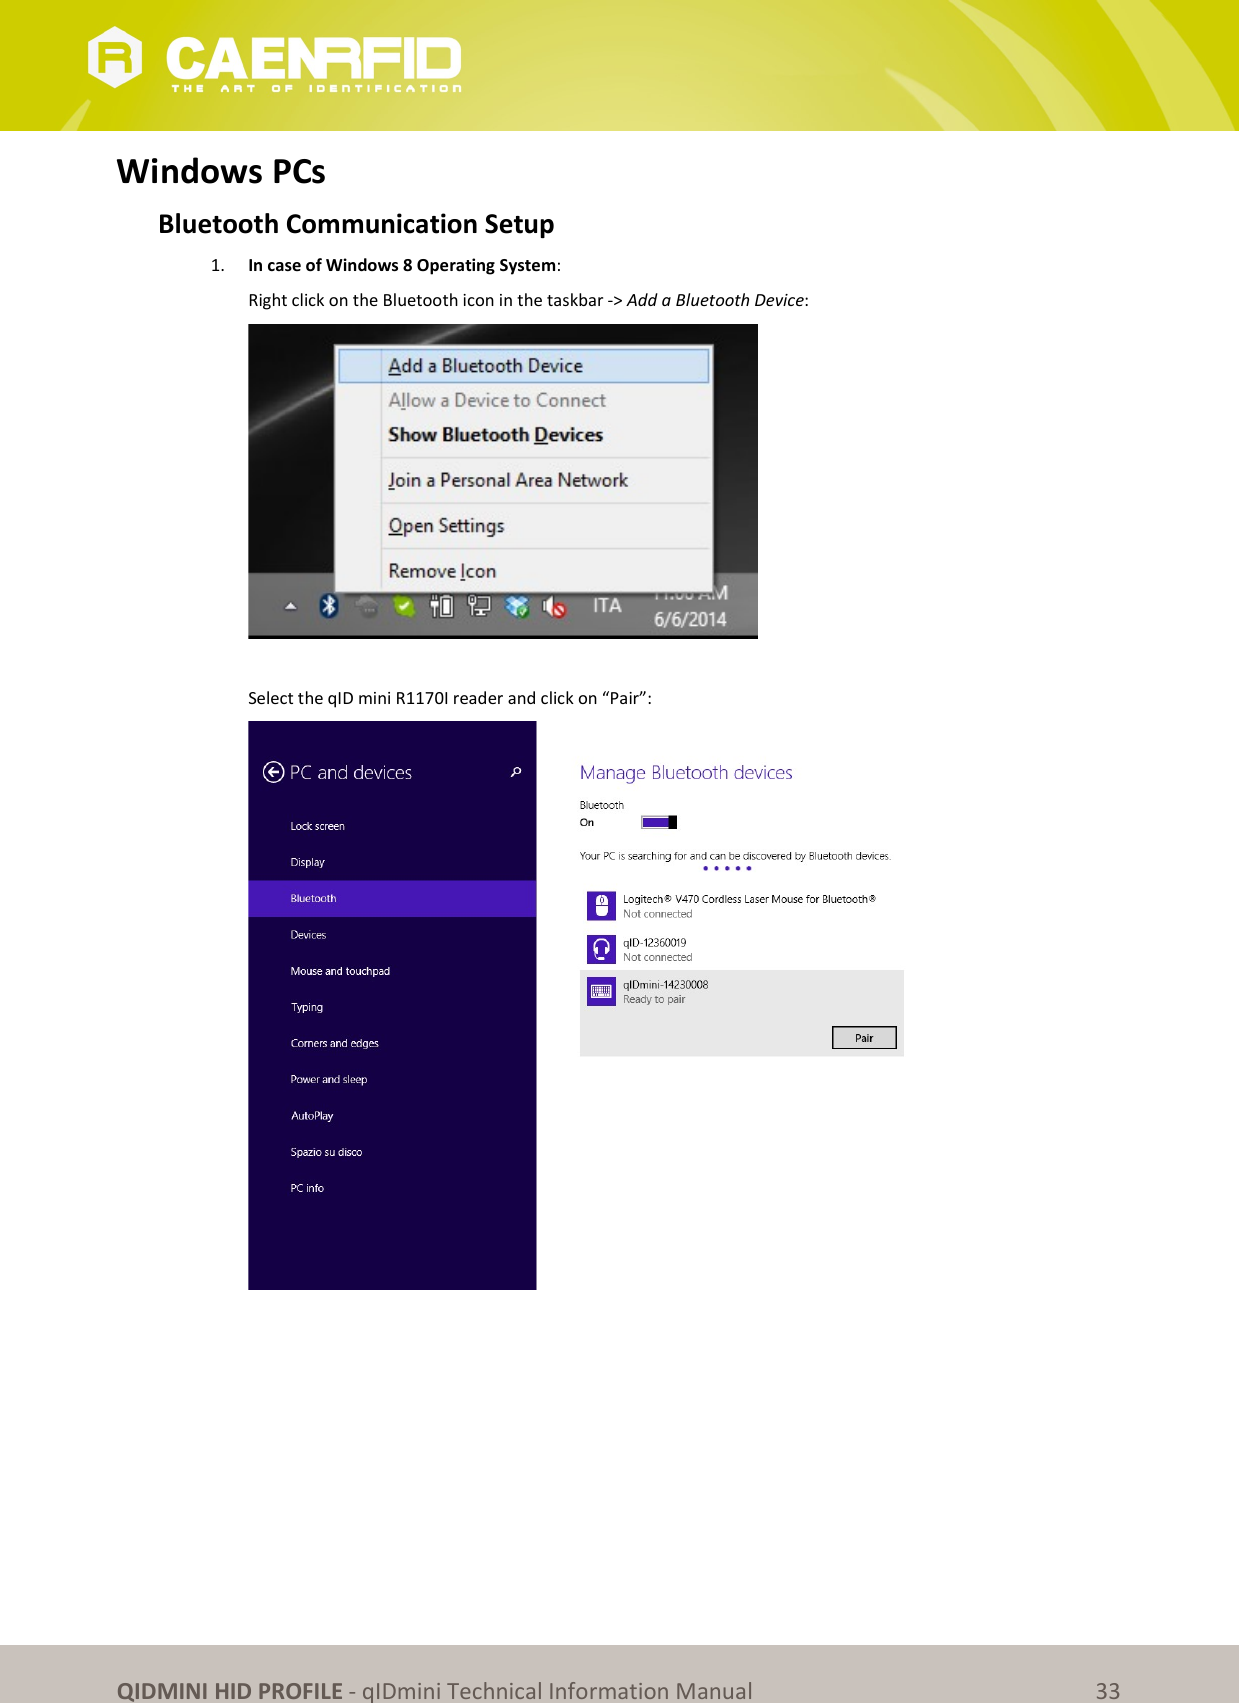Select the qIDmini-14230008 device entry
This screenshot has width=1239, height=1703.
pos(742,1013)
